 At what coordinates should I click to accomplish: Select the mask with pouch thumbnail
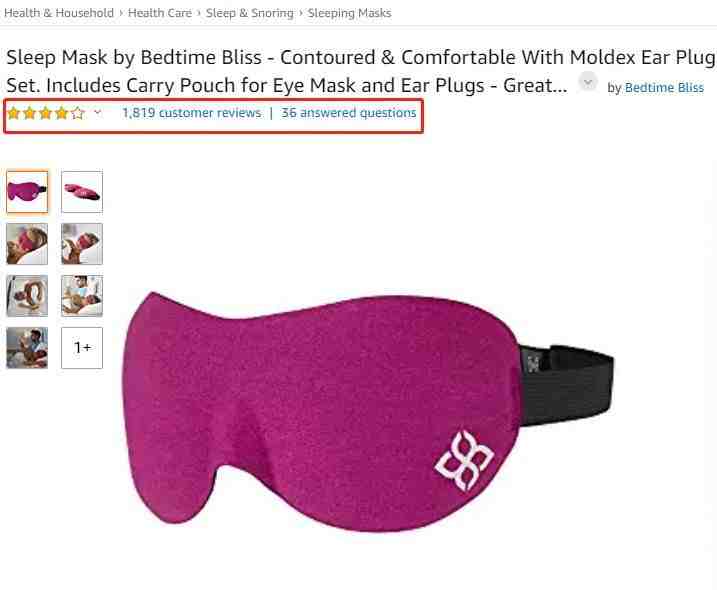(x=82, y=192)
